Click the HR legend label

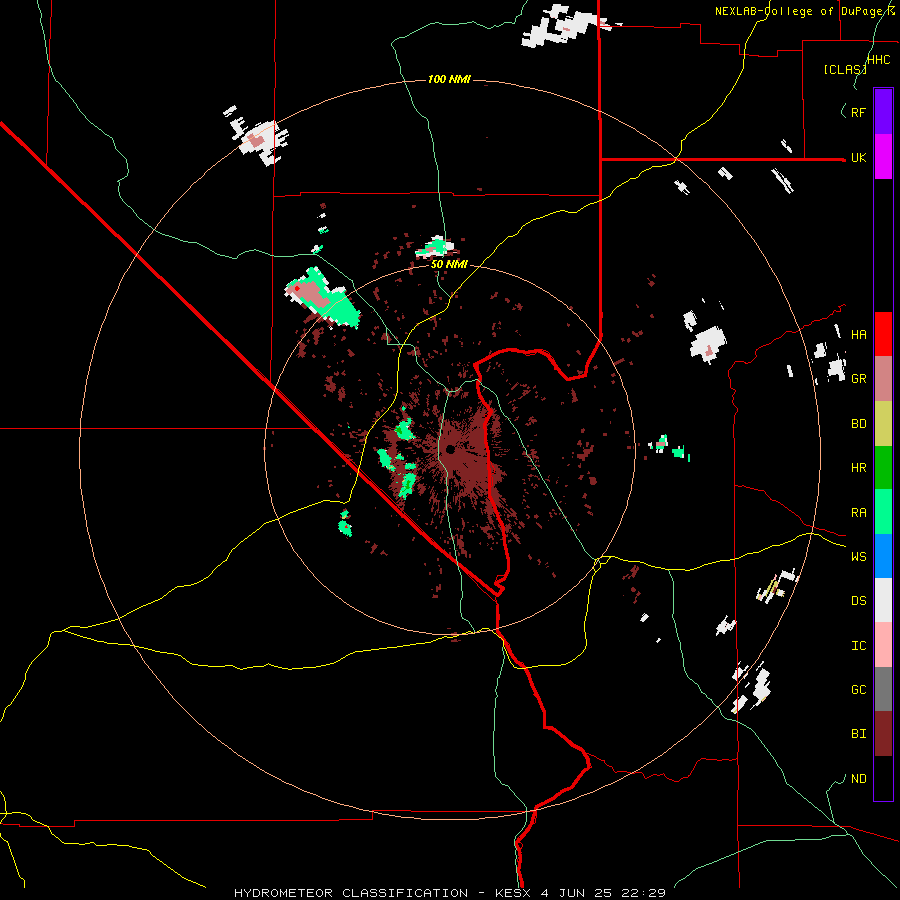(x=858, y=468)
